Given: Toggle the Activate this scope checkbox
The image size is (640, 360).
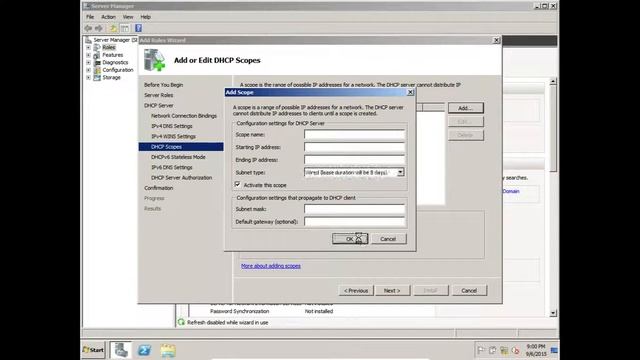Looking at the screenshot, I should [x=238, y=185].
